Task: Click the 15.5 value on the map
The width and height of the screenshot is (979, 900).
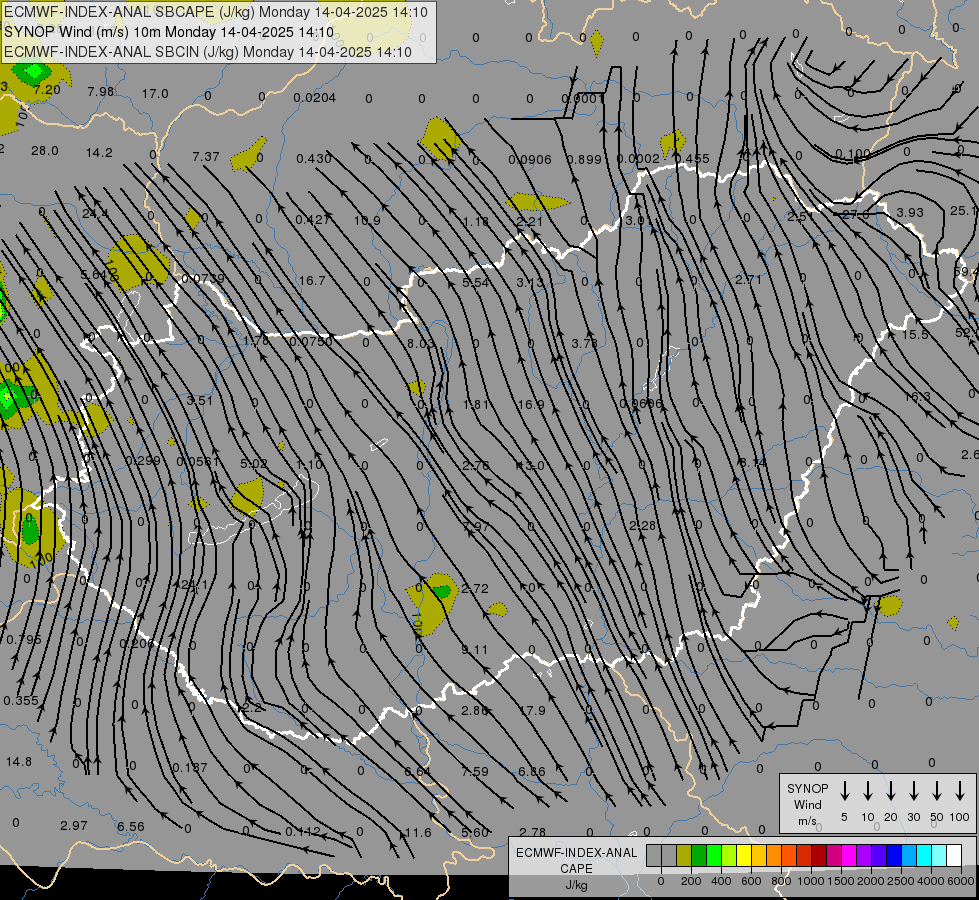Action: 915,335
